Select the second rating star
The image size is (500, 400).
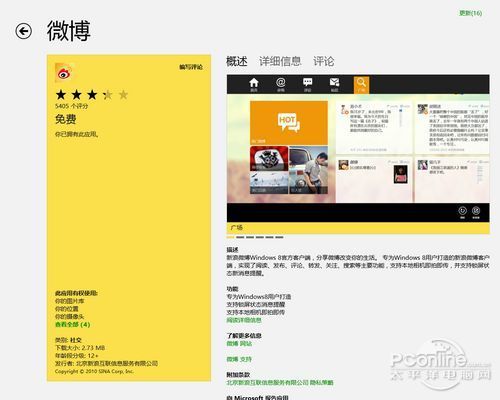click(x=77, y=95)
